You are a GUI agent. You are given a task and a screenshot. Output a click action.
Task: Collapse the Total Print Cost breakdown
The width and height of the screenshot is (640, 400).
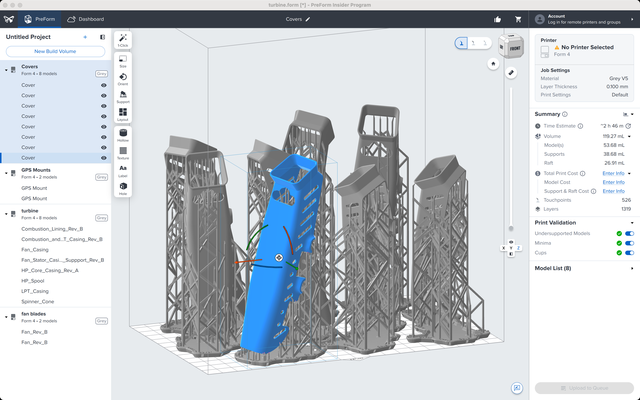[629, 173]
